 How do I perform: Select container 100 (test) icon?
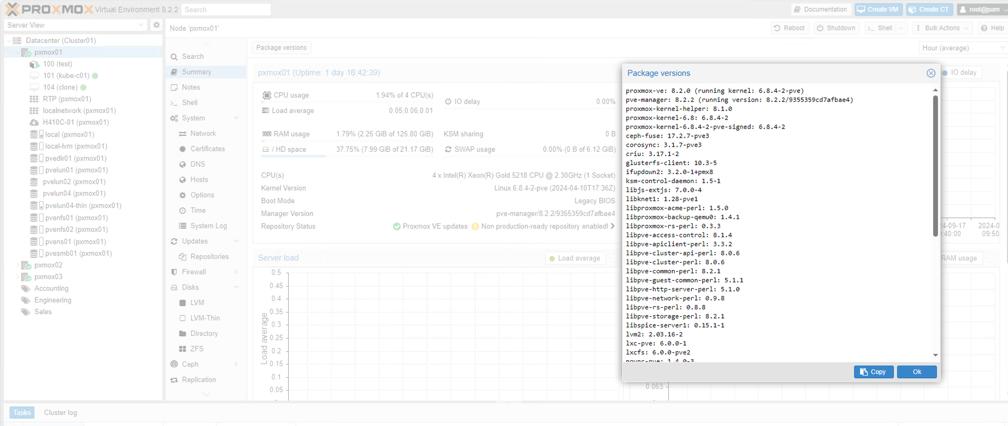[35, 64]
